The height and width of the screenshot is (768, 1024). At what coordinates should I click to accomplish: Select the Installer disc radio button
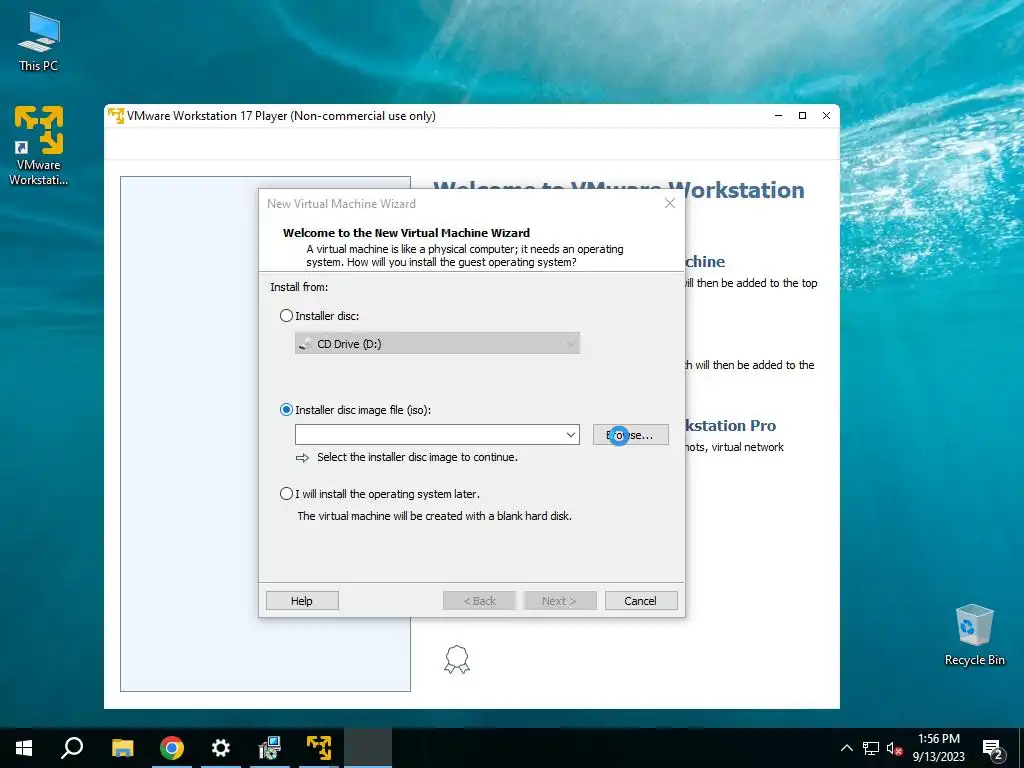[x=286, y=316]
